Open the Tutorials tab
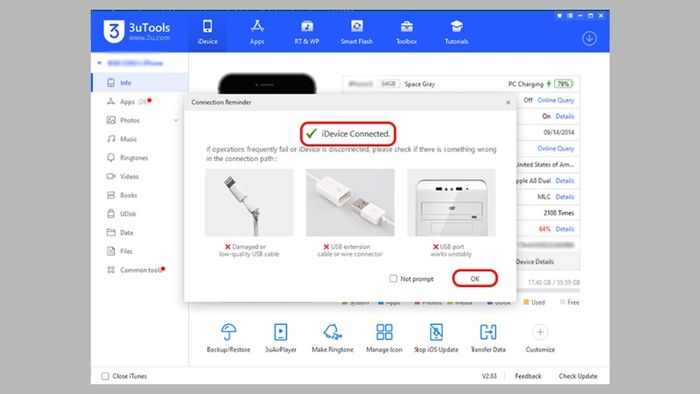This screenshot has height=394, width=700. point(456,32)
